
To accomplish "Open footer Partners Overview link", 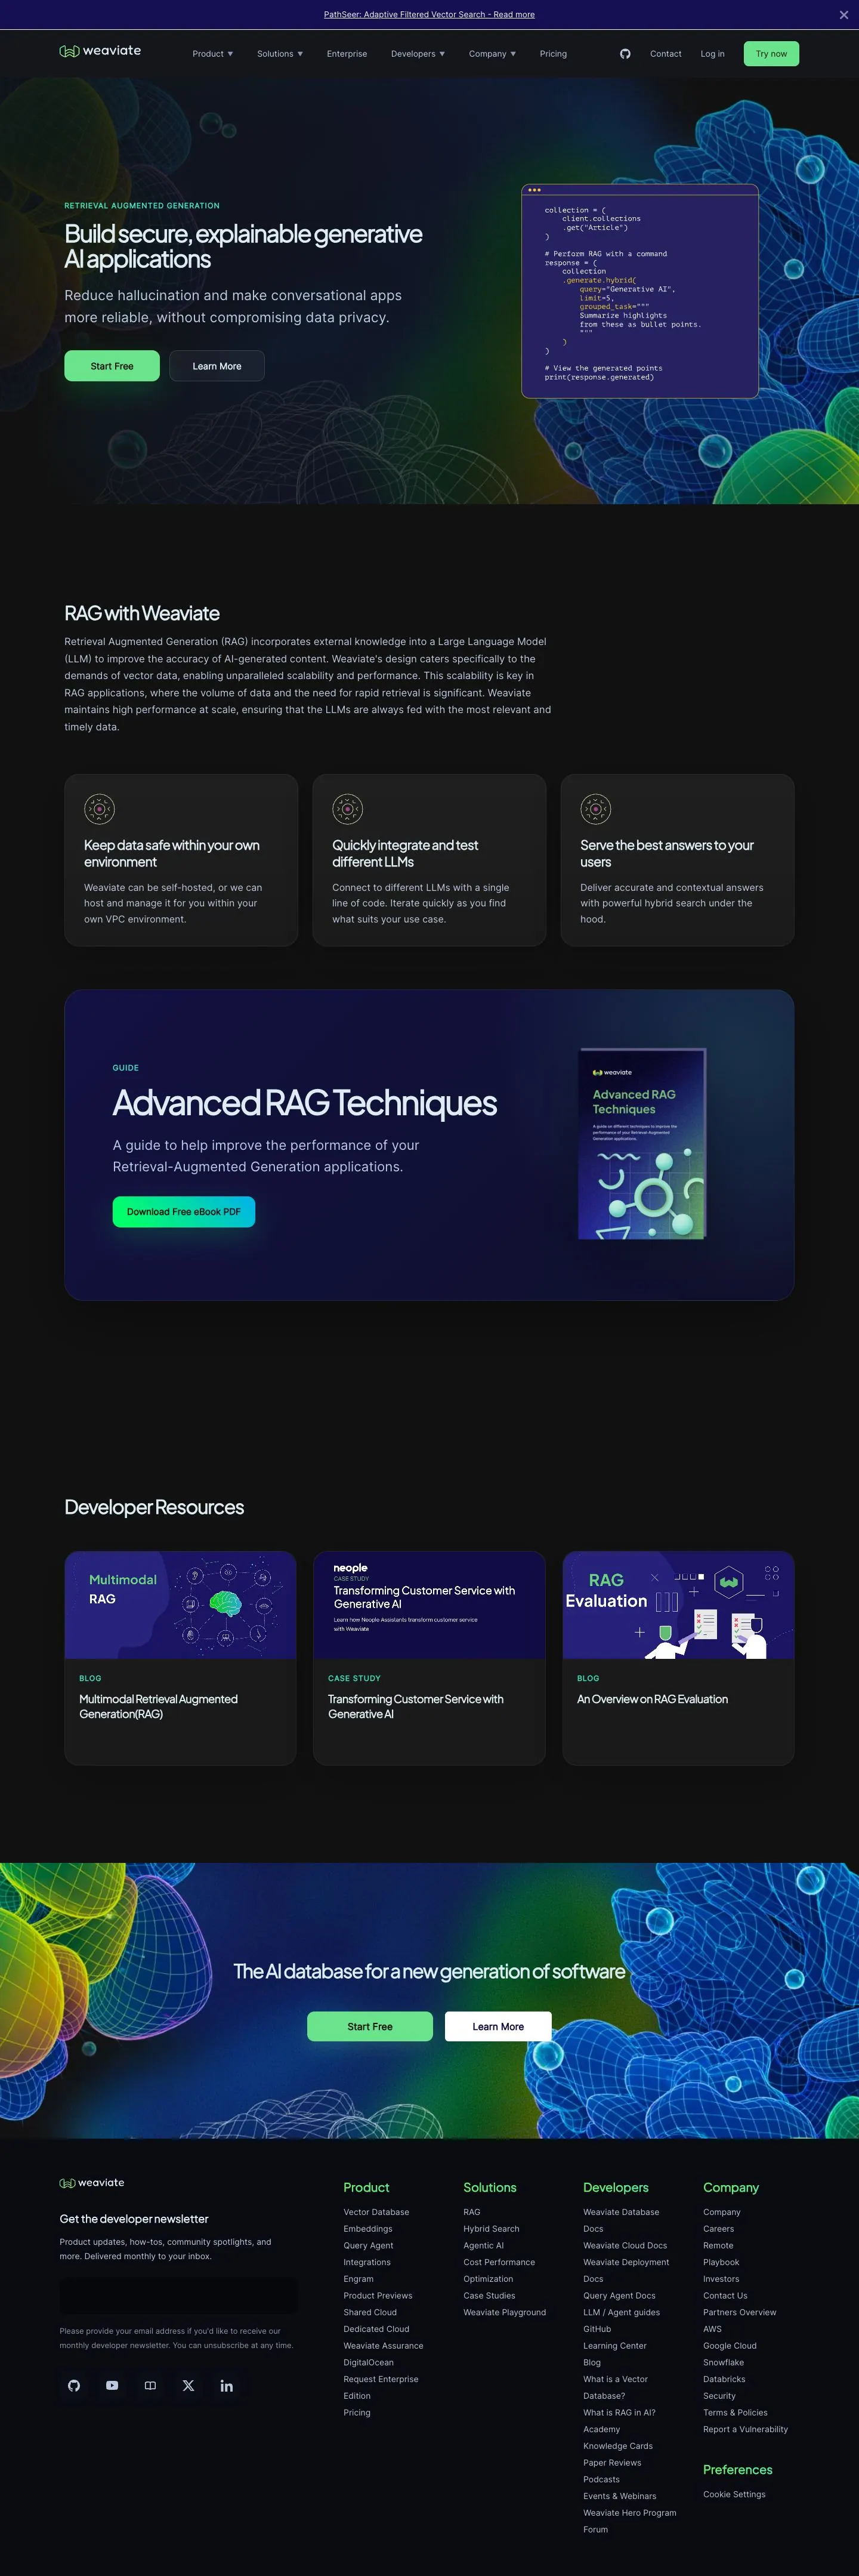I will pyautogui.click(x=739, y=2312).
